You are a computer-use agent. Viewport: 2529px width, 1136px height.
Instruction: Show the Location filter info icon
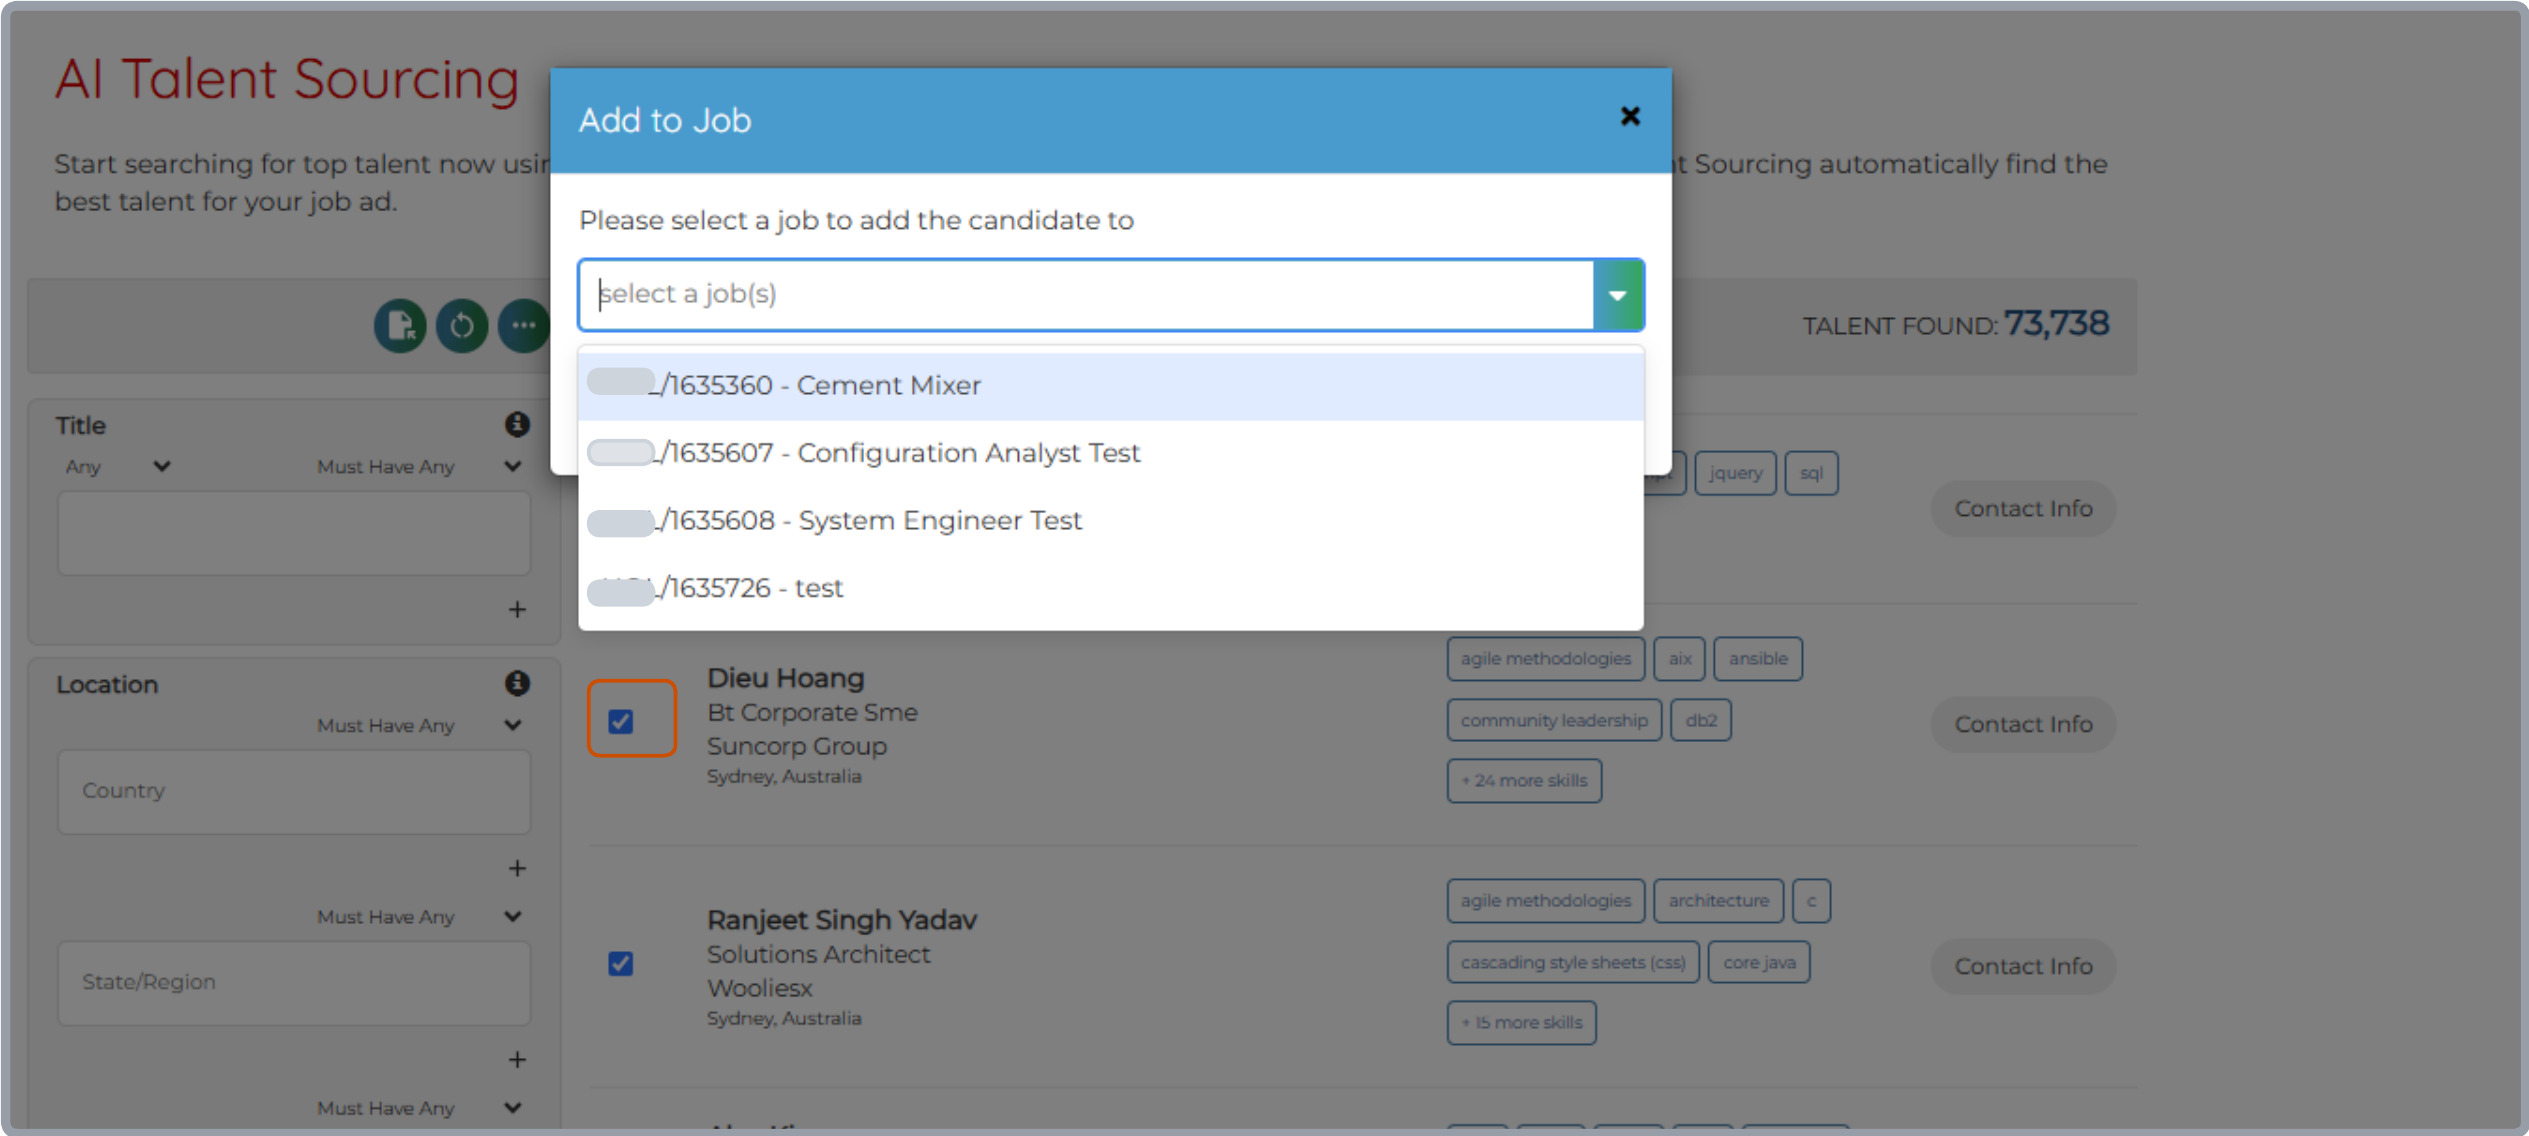pos(517,683)
